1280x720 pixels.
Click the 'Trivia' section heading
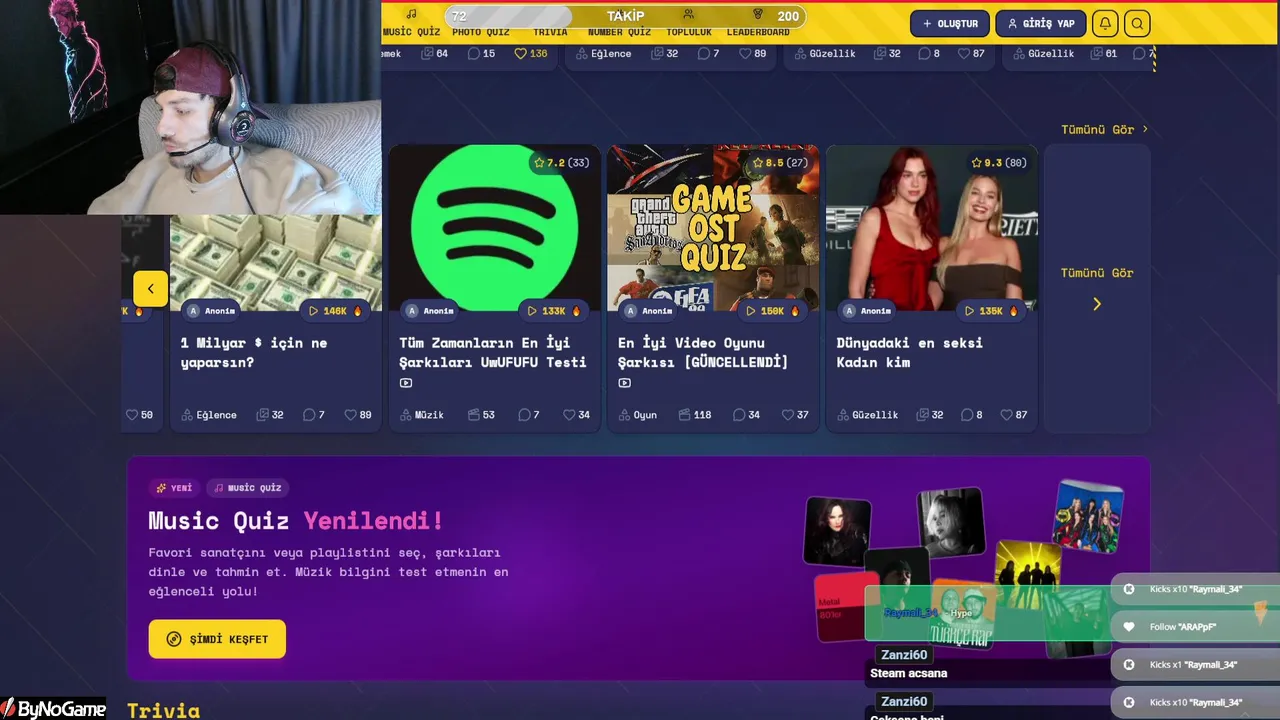pyautogui.click(x=163, y=710)
